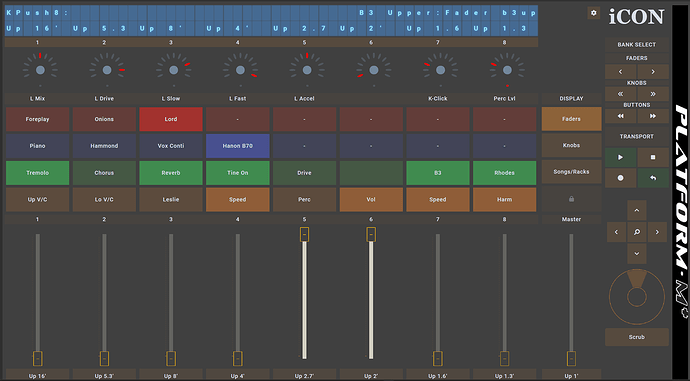Click the Perc Lvl knob
Image resolution: width=690 pixels, height=381 pixels.
coord(507,70)
